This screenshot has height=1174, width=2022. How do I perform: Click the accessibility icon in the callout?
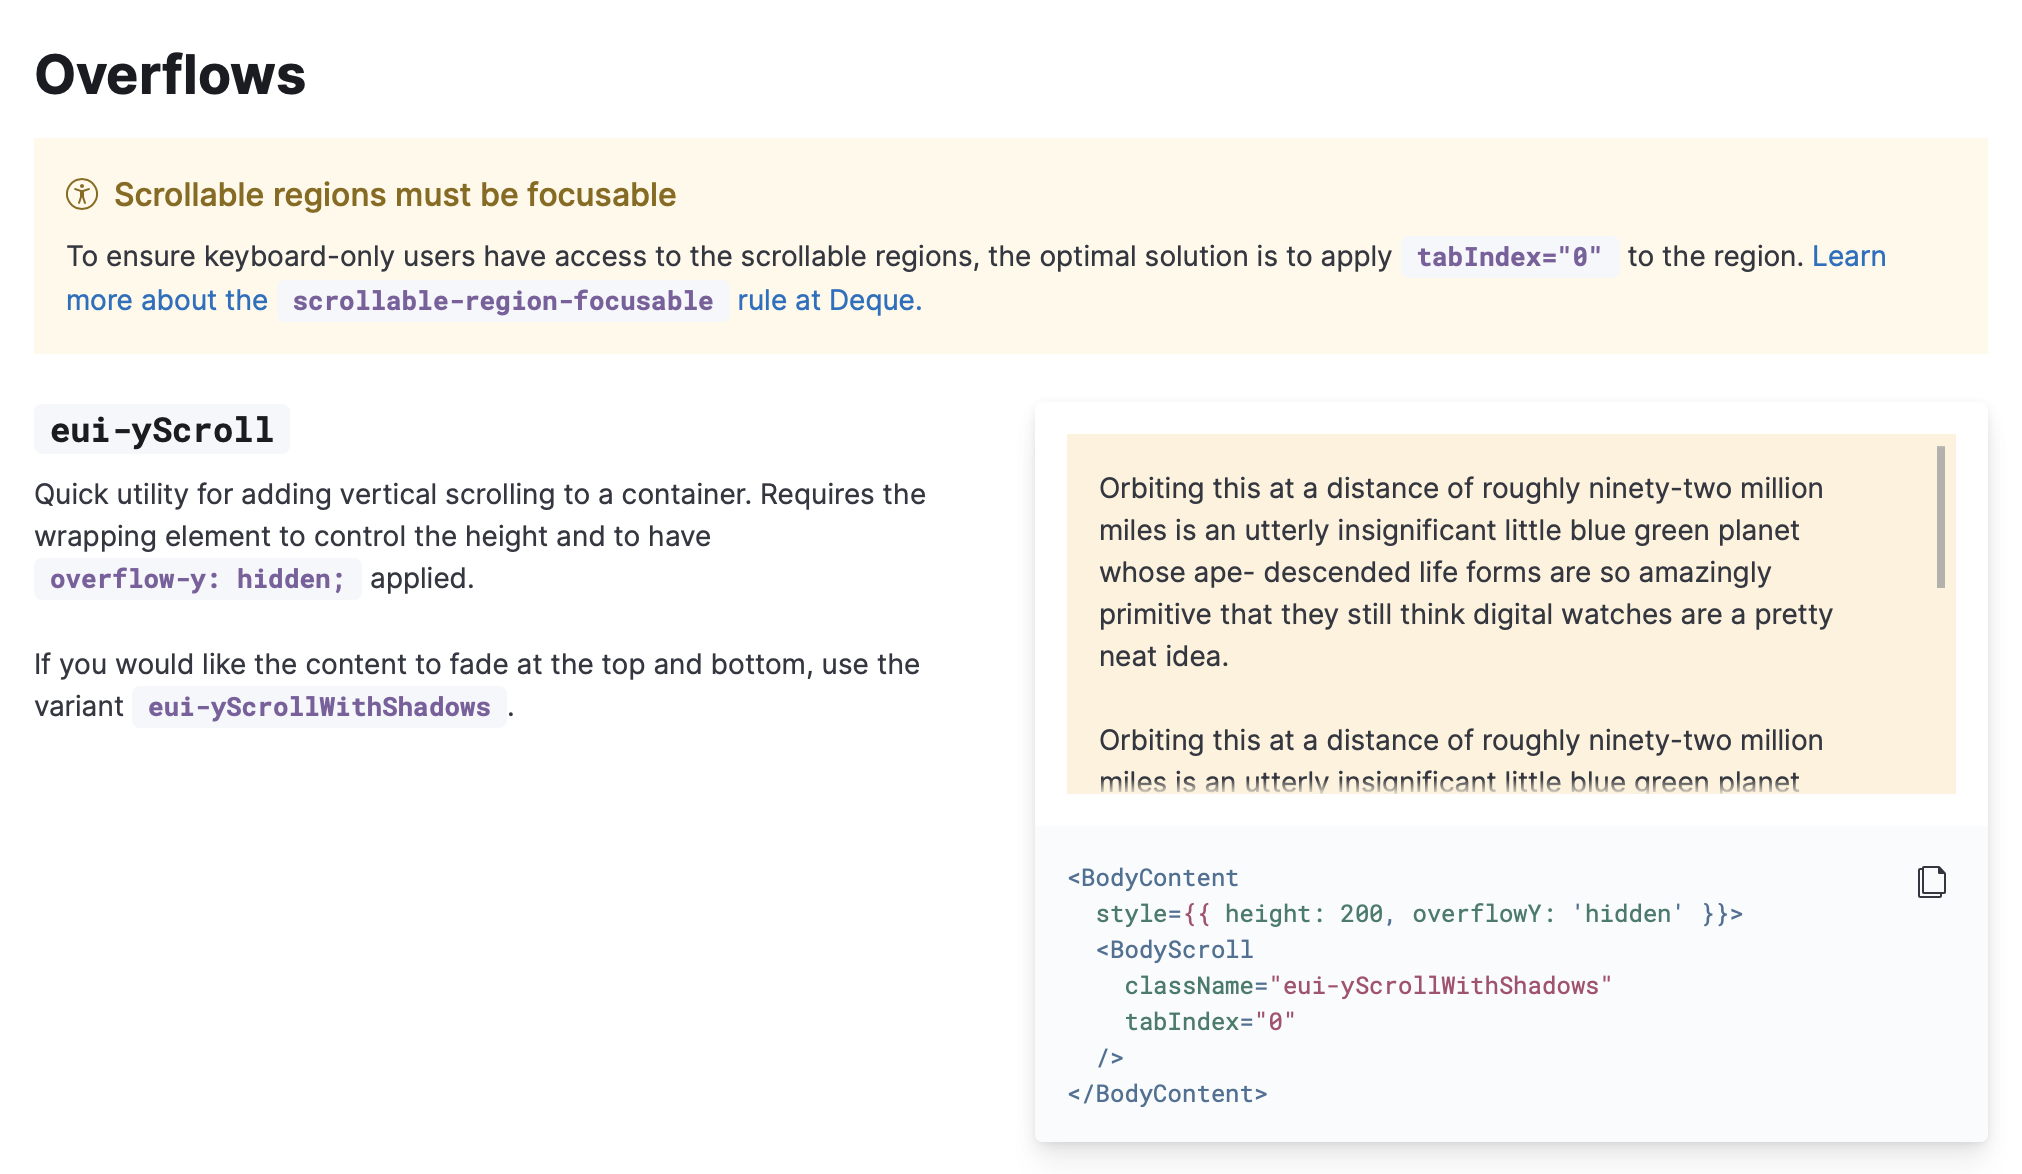click(x=81, y=194)
